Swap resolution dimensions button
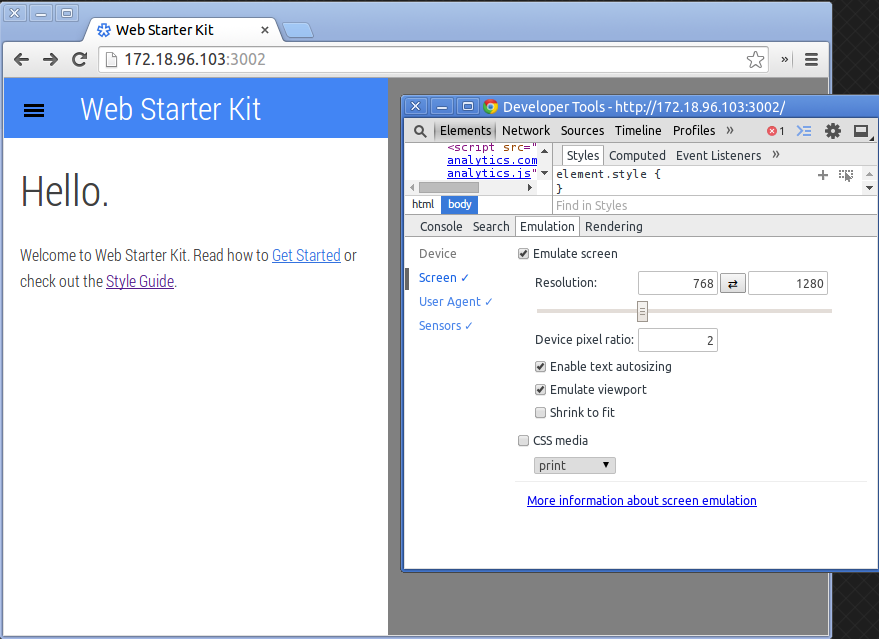879x639 pixels. coord(732,284)
